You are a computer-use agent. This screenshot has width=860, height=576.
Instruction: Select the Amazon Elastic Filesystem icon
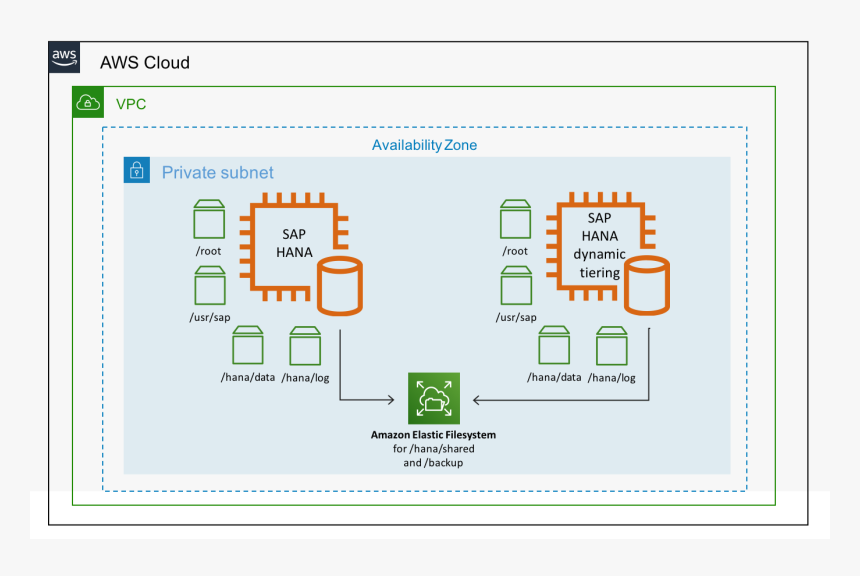[x=434, y=398]
